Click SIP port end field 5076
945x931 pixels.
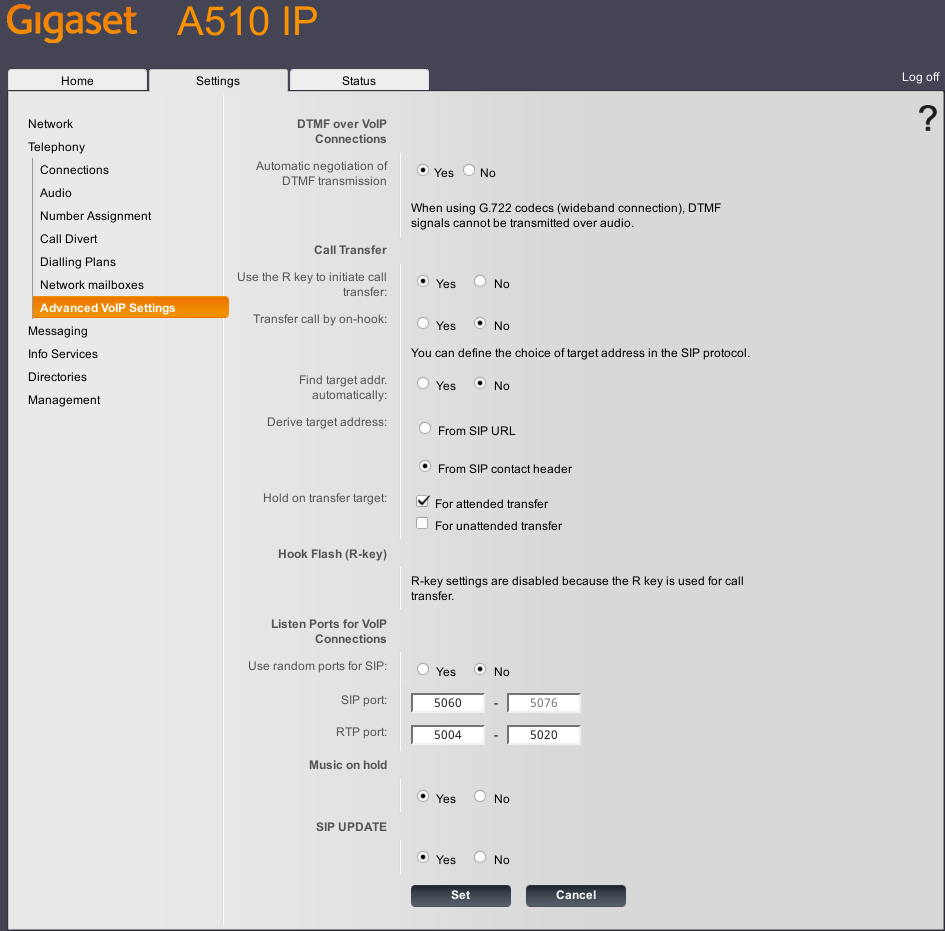(x=544, y=703)
